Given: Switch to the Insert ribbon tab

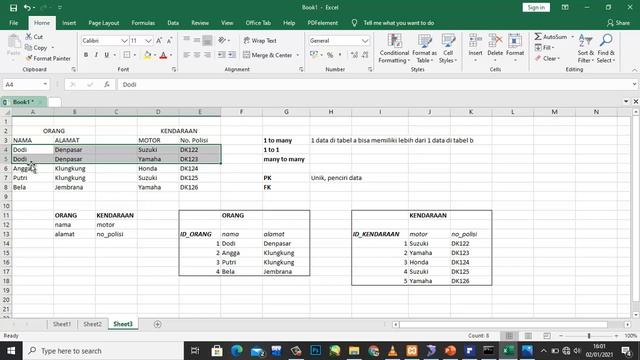Looking at the screenshot, I should (x=69, y=23).
